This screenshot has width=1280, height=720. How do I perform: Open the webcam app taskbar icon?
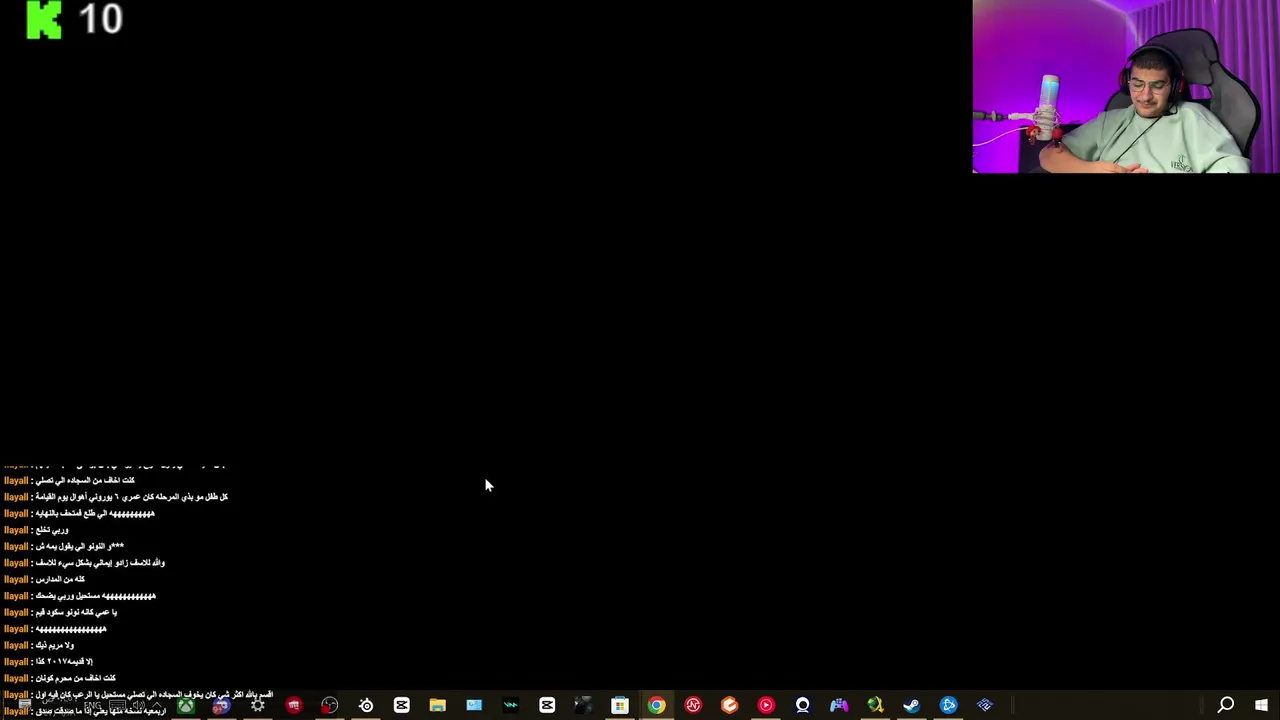pyautogui.click(x=802, y=706)
